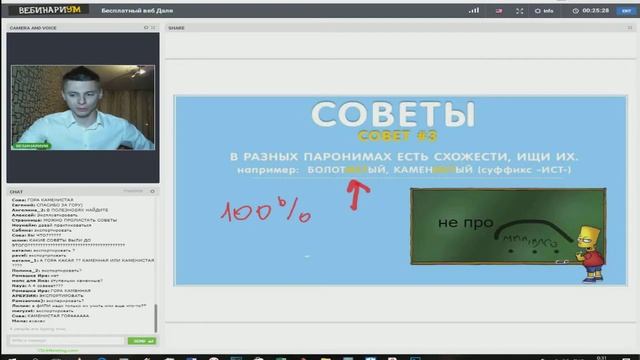The image size is (640, 360).
Task: Click the link below chat input
Action: pyautogui.click(x=58, y=350)
